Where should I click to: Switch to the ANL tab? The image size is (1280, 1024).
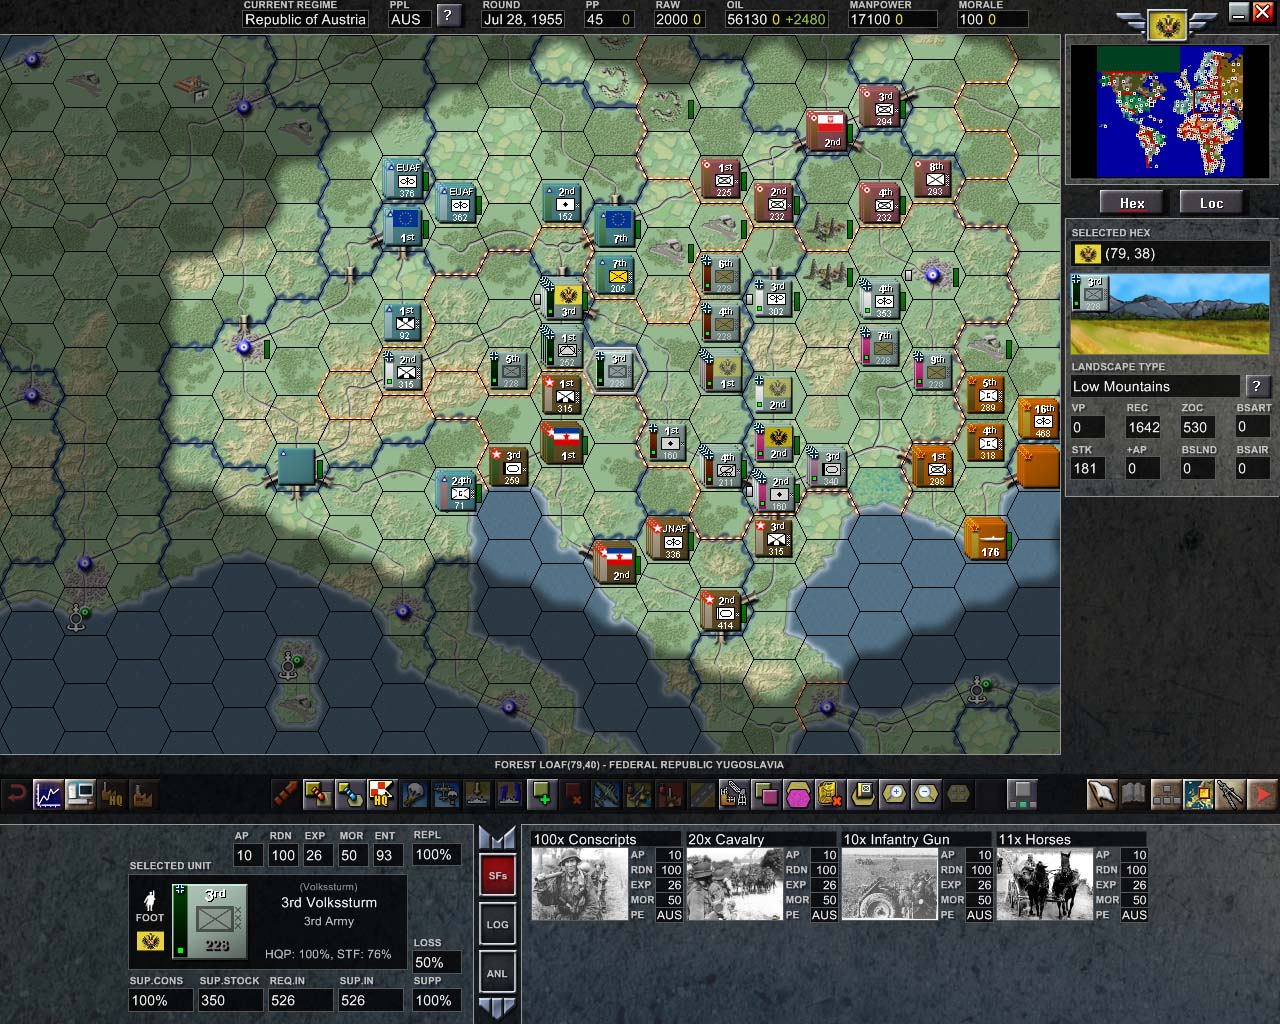(x=497, y=972)
